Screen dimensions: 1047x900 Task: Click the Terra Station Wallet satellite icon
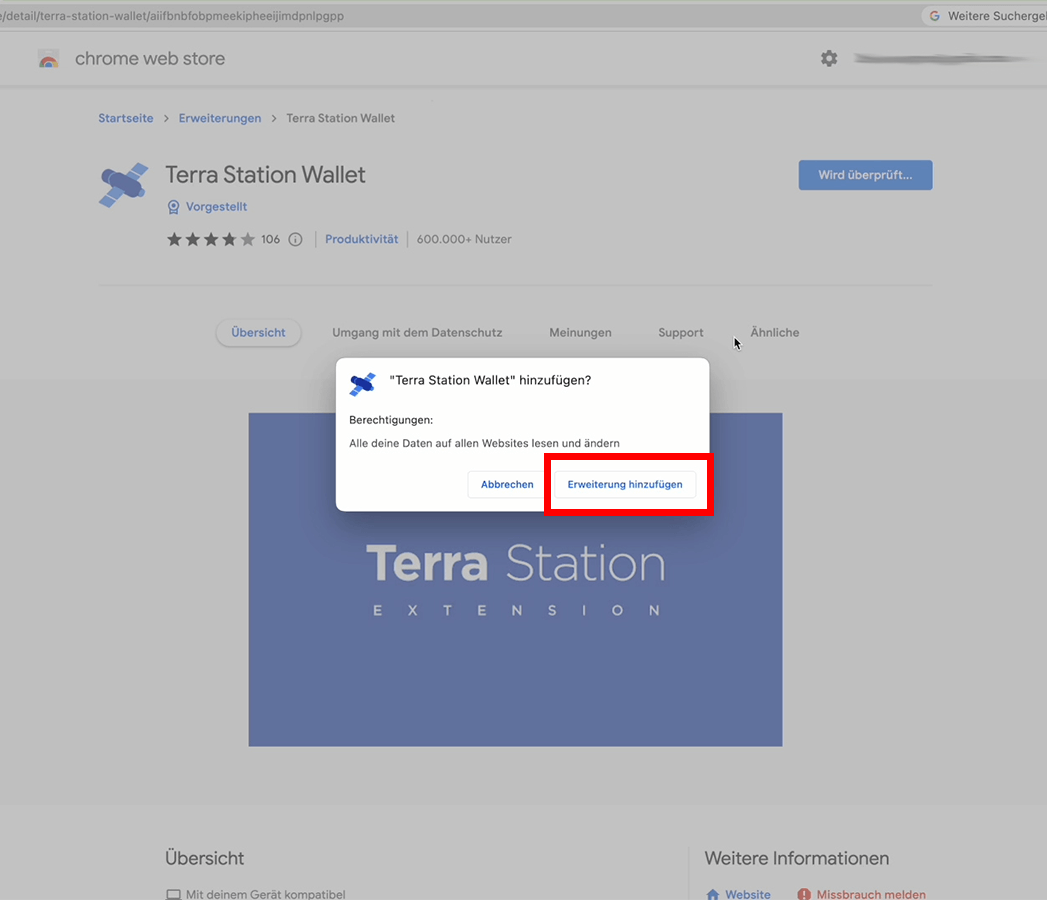pyautogui.click(x=124, y=185)
